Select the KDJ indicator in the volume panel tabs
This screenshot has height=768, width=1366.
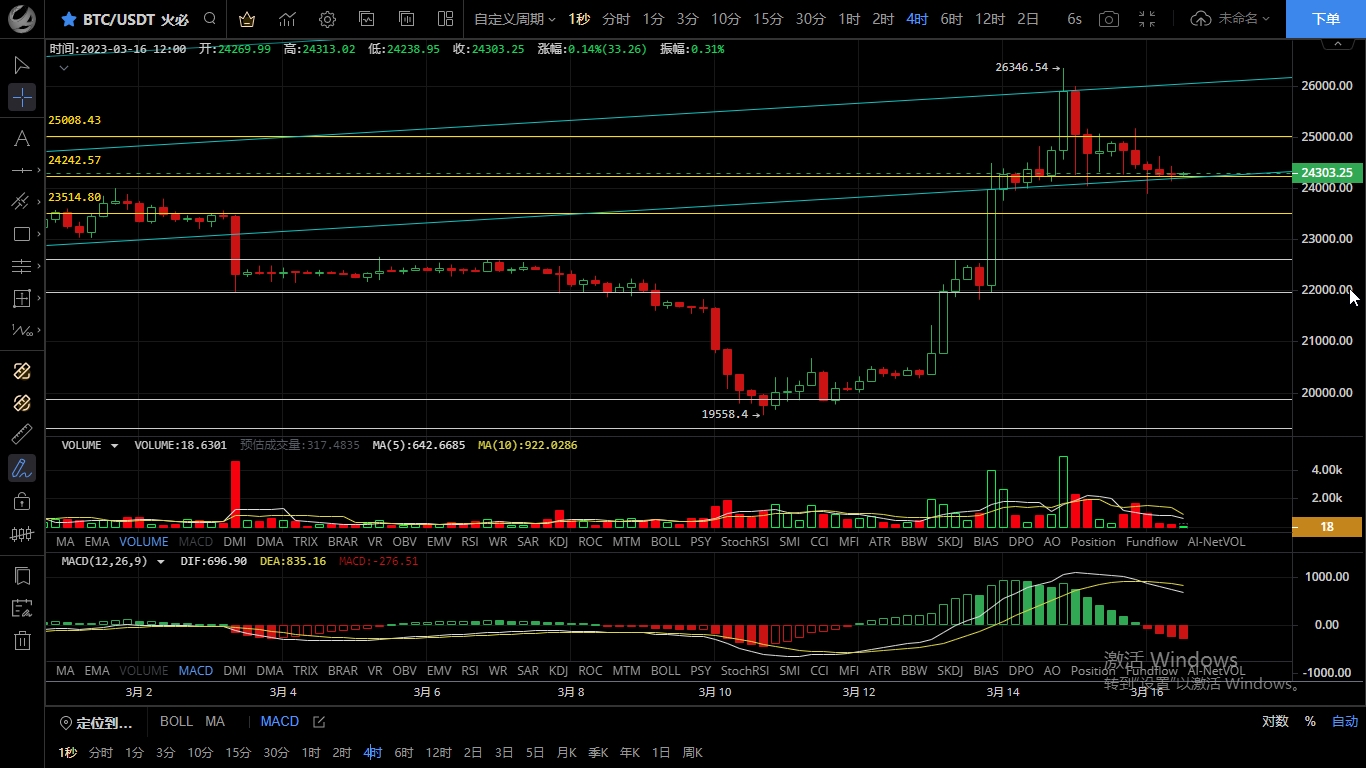tap(558, 542)
